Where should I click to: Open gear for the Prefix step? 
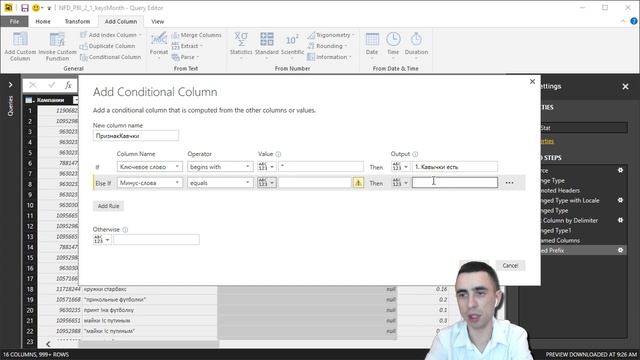pos(620,250)
